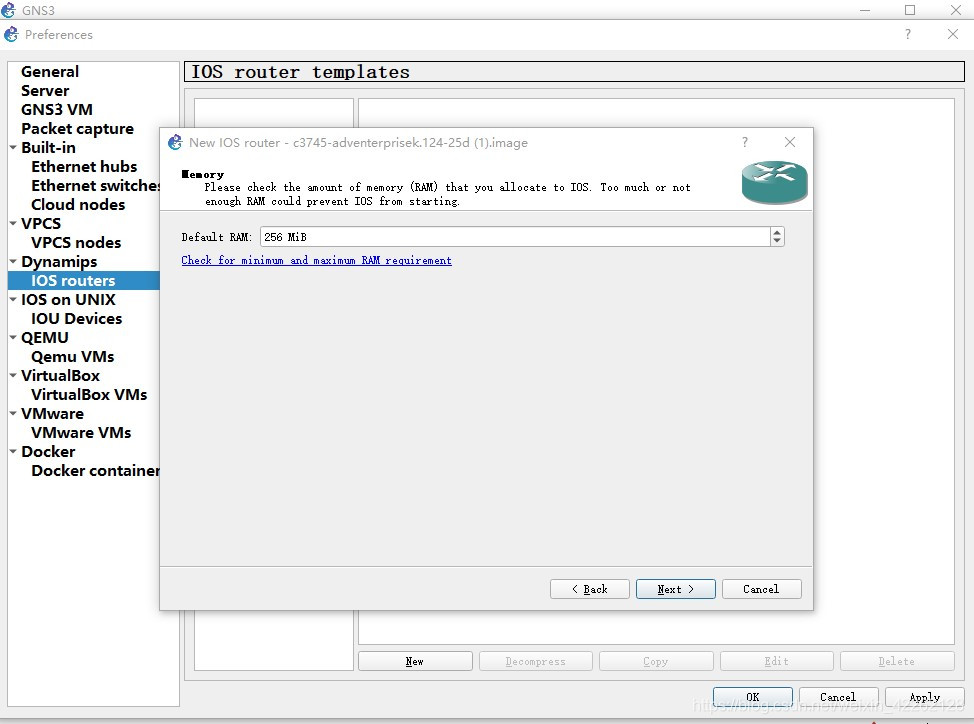Close the Preferences dialog
Image resolution: width=974 pixels, height=724 pixels.
tap(953, 34)
